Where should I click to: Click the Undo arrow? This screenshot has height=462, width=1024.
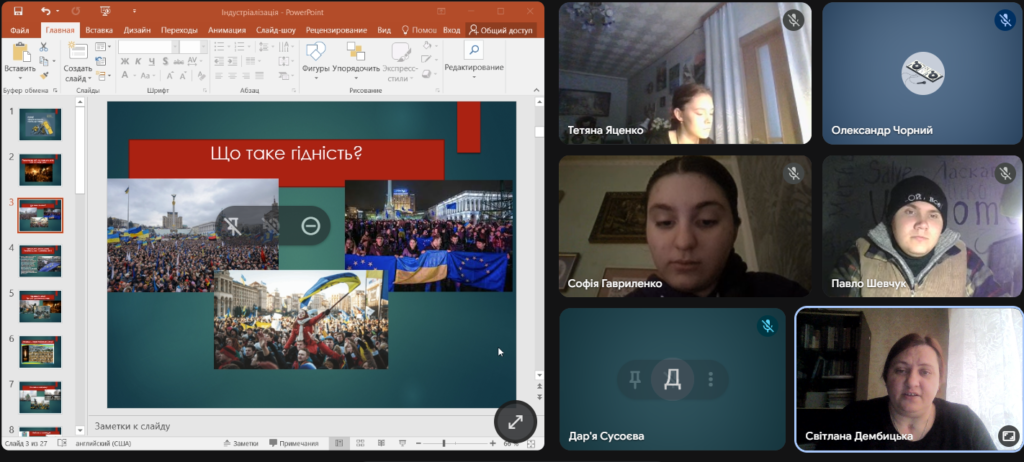(45, 11)
